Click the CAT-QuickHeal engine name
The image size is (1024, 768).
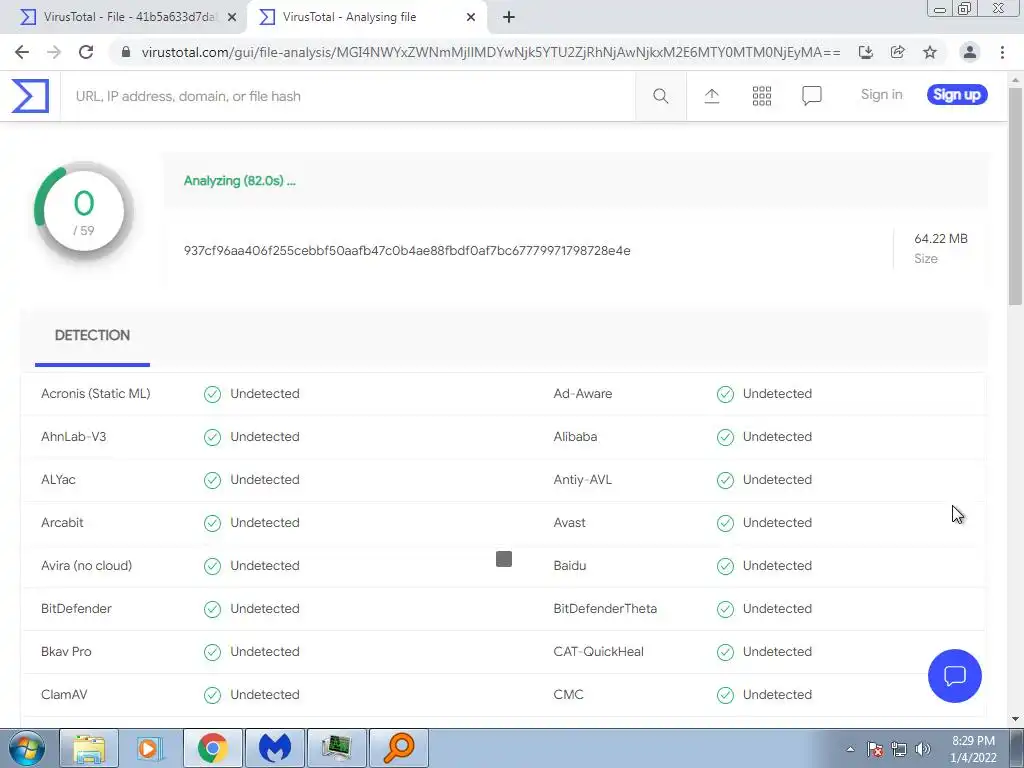click(x=598, y=652)
